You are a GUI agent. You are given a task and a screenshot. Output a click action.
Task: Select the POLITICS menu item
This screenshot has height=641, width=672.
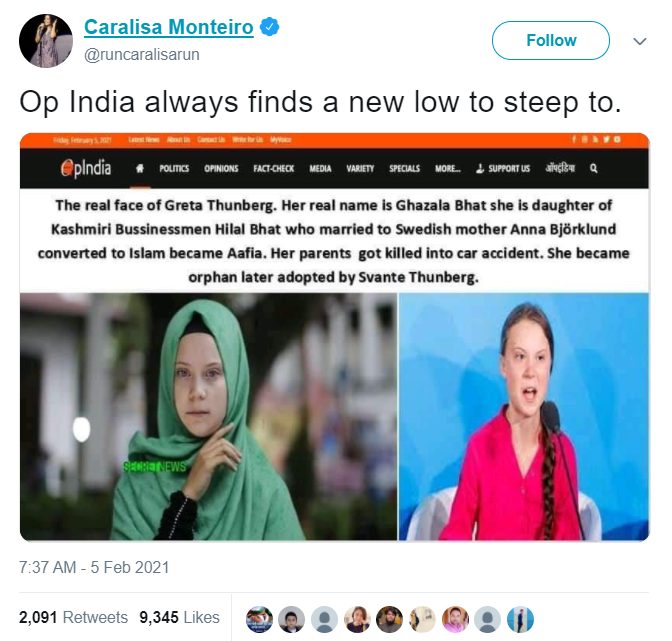[x=174, y=168]
